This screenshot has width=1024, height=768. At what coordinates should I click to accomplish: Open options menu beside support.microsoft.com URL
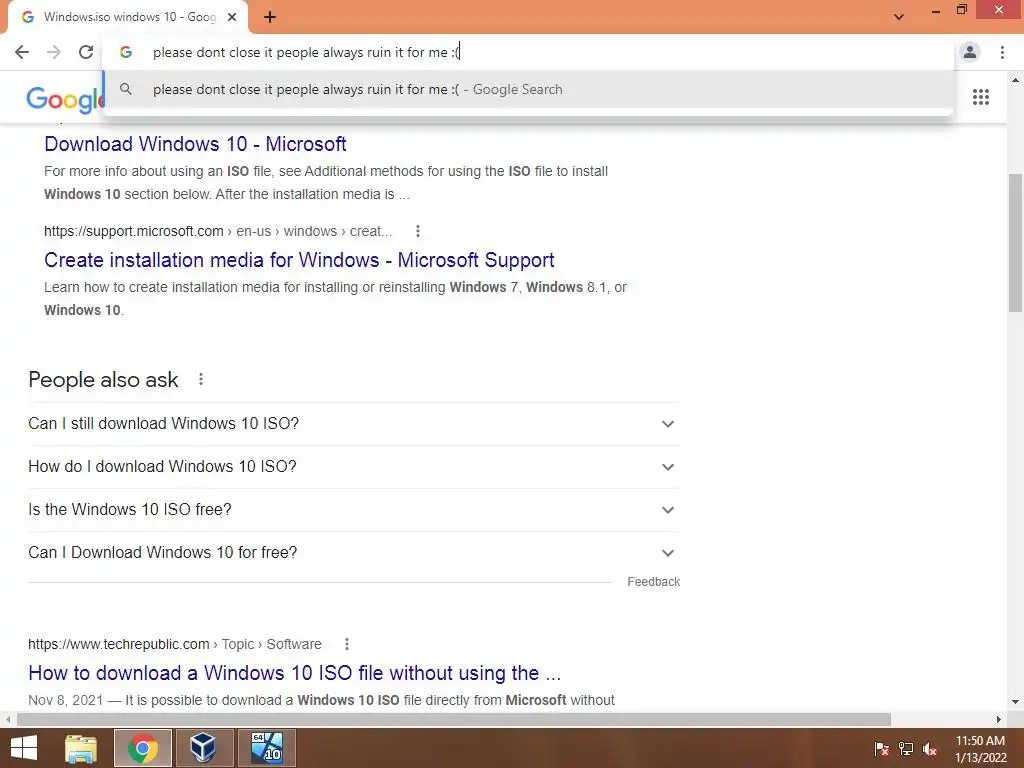(x=418, y=231)
